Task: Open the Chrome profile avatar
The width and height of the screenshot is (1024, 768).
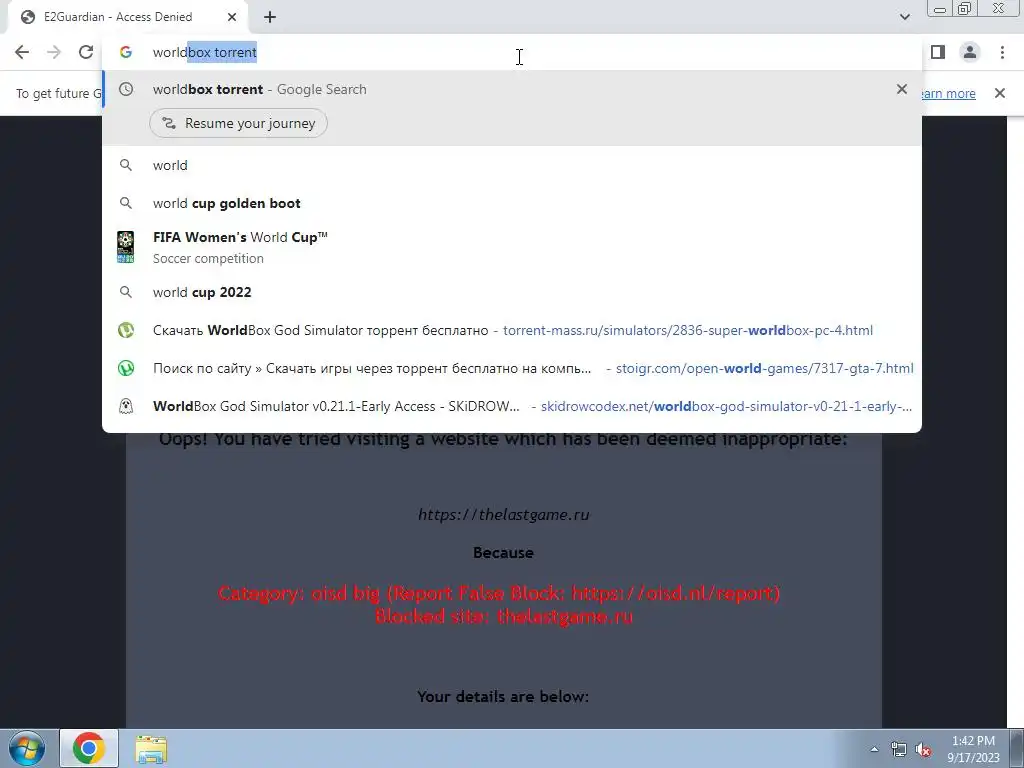Action: pos(970,52)
